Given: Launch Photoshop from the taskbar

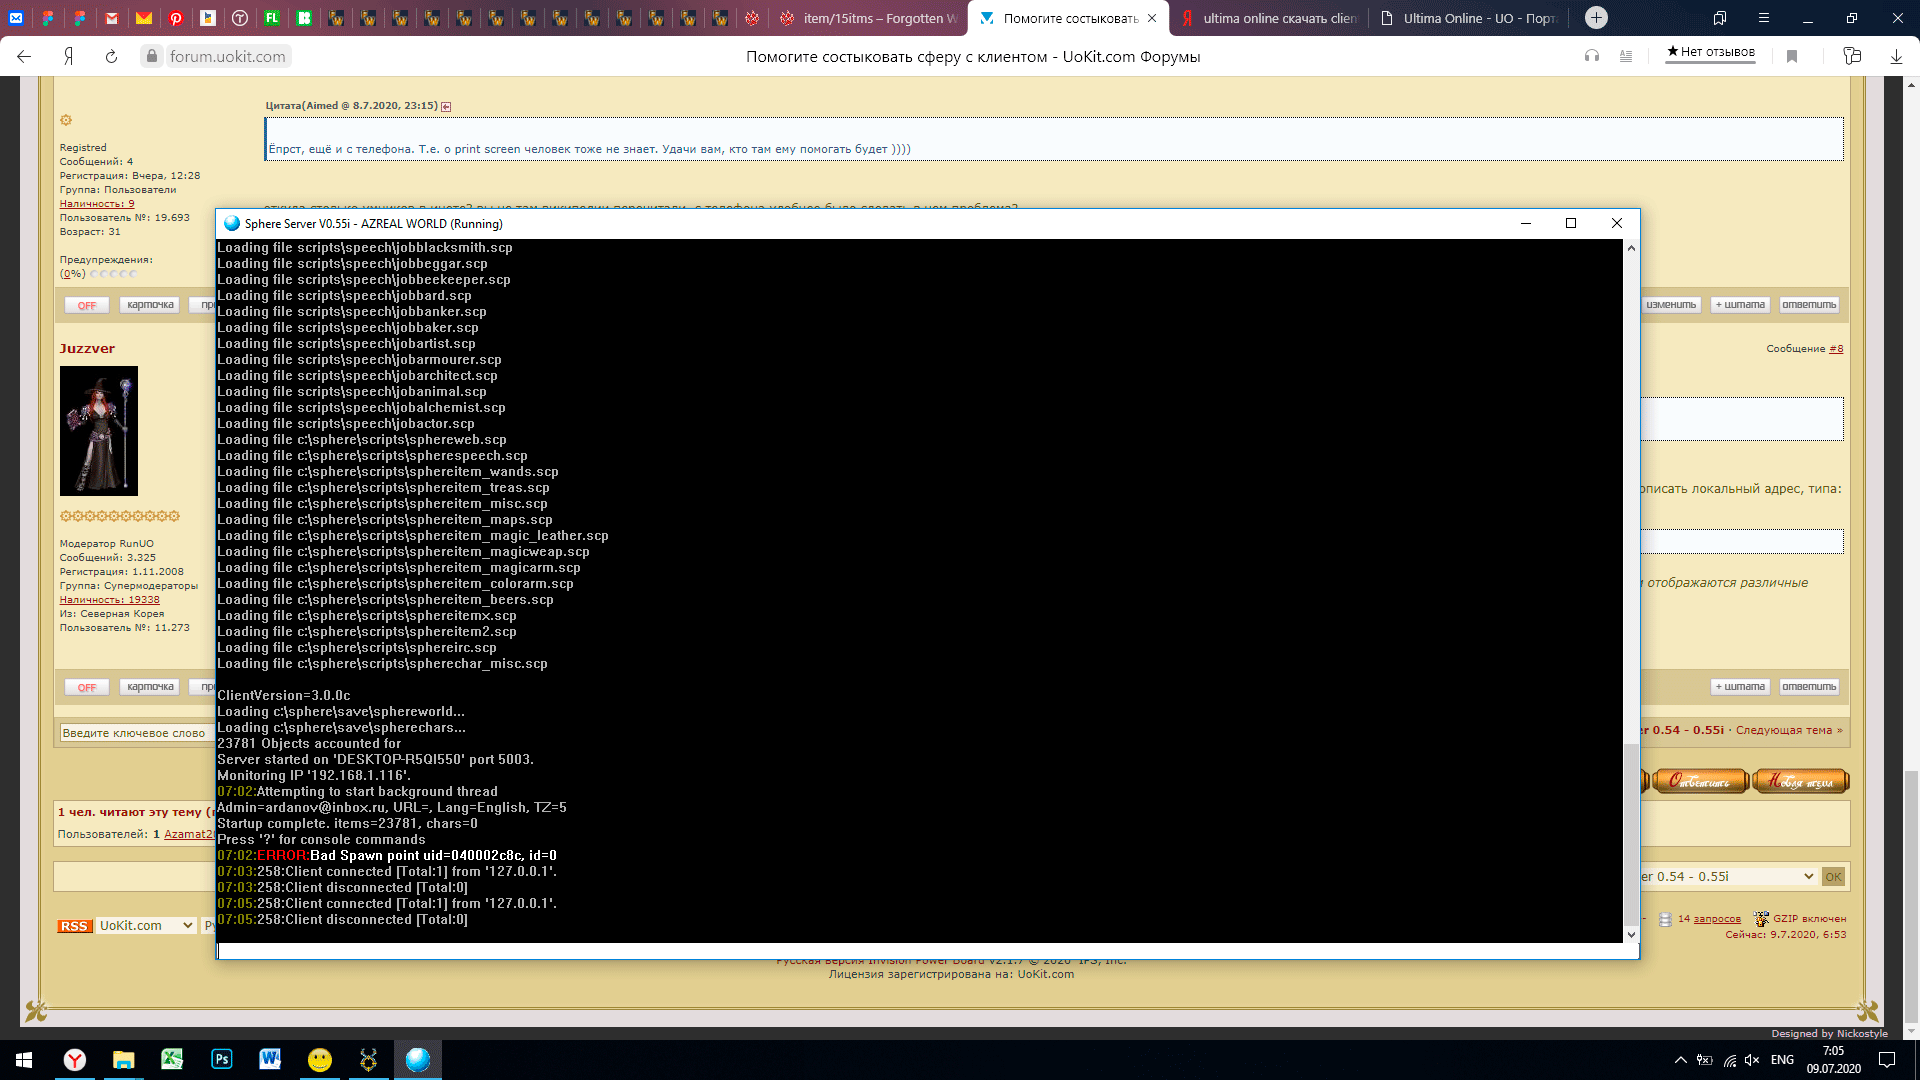Looking at the screenshot, I should (222, 1059).
